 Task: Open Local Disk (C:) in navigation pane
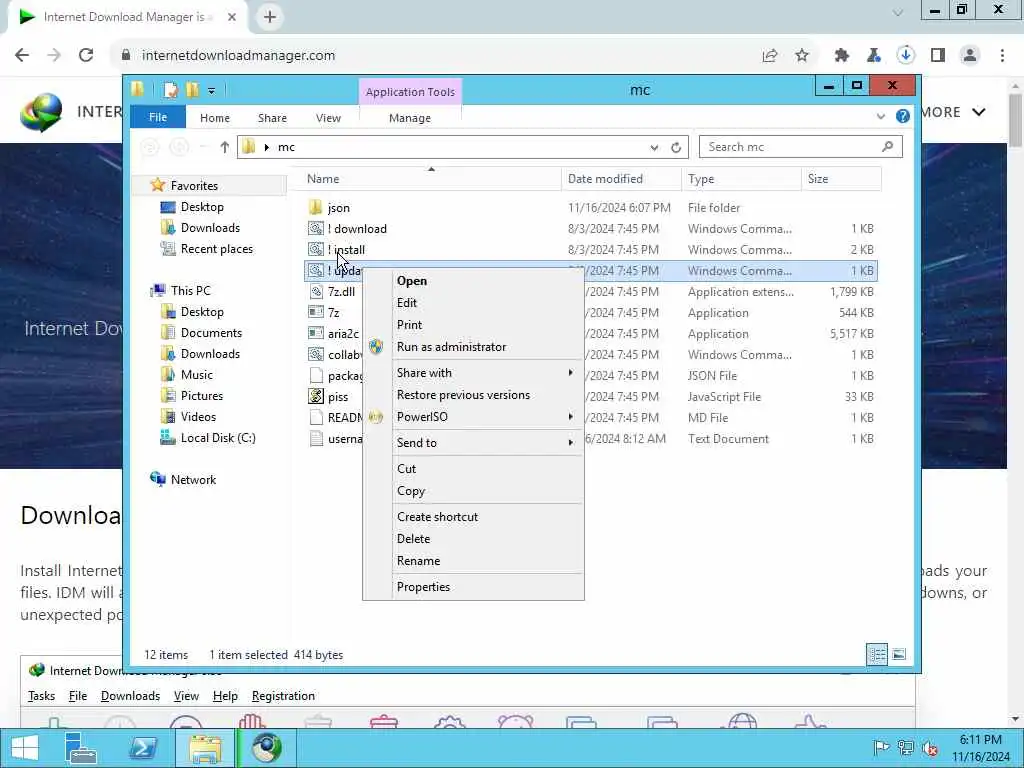[x=218, y=438]
